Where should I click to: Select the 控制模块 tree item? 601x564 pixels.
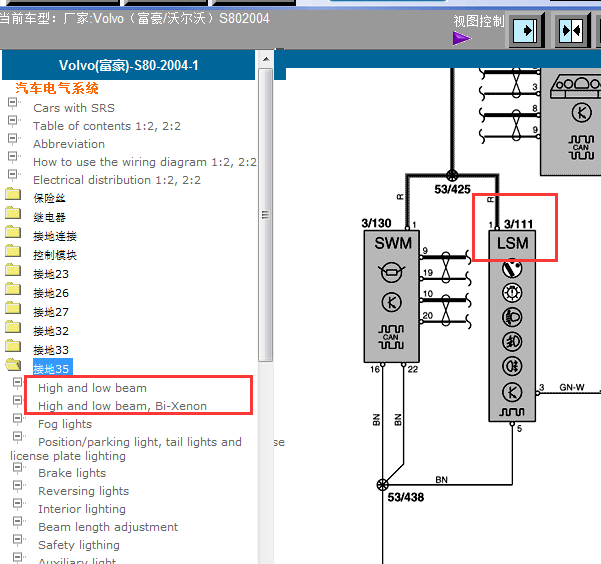pyautogui.click(x=55, y=255)
